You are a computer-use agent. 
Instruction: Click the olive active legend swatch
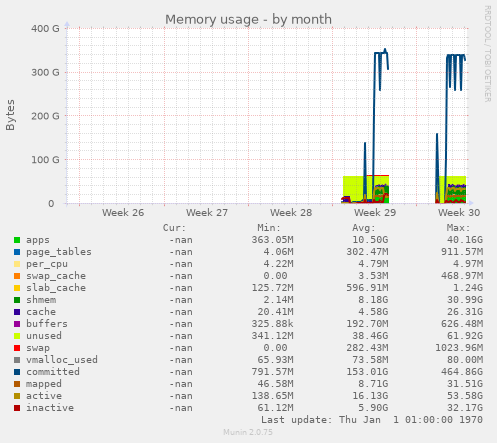click(17, 396)
